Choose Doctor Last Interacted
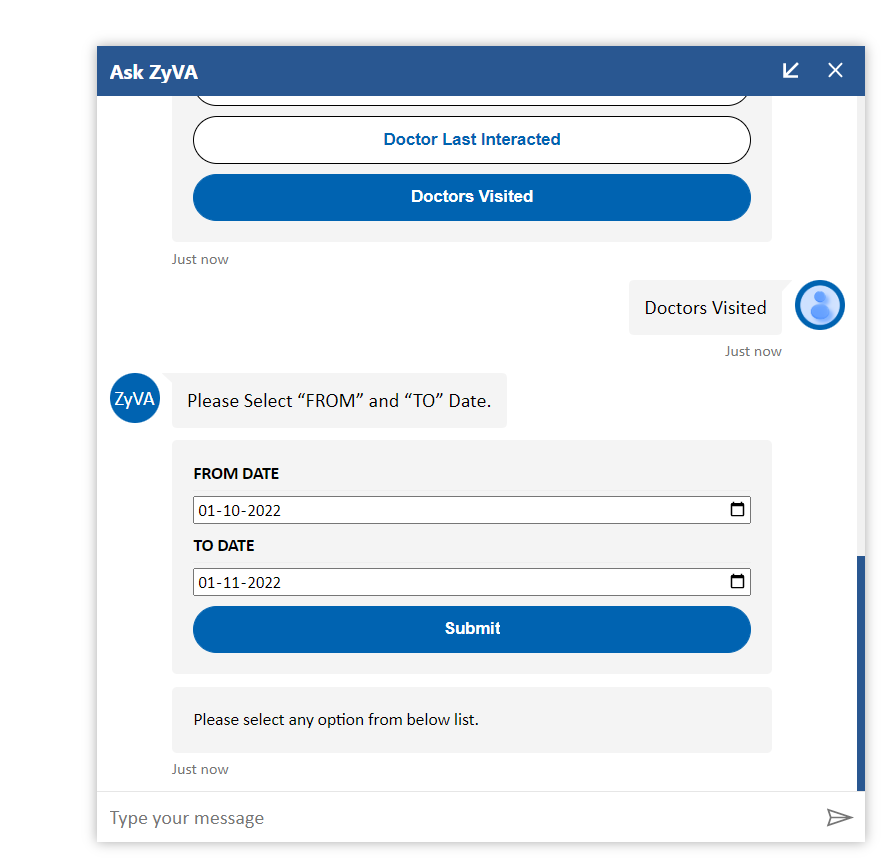This screenshot has height=866, width=884. [471, 140]
